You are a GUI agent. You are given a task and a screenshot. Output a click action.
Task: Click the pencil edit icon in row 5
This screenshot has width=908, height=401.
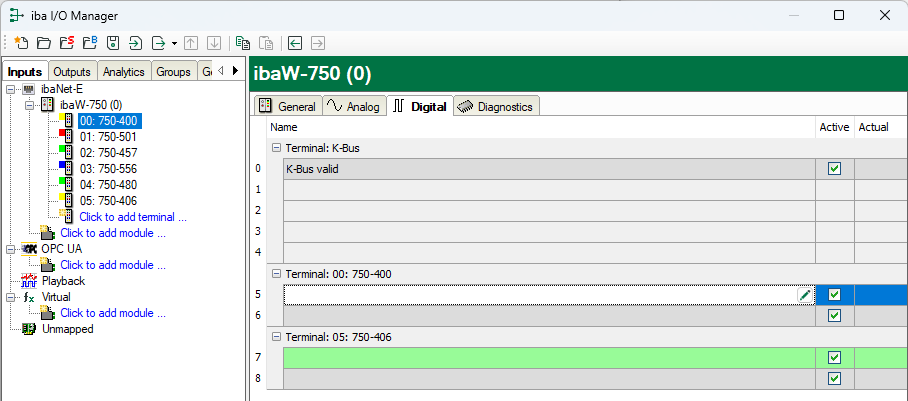805,295
